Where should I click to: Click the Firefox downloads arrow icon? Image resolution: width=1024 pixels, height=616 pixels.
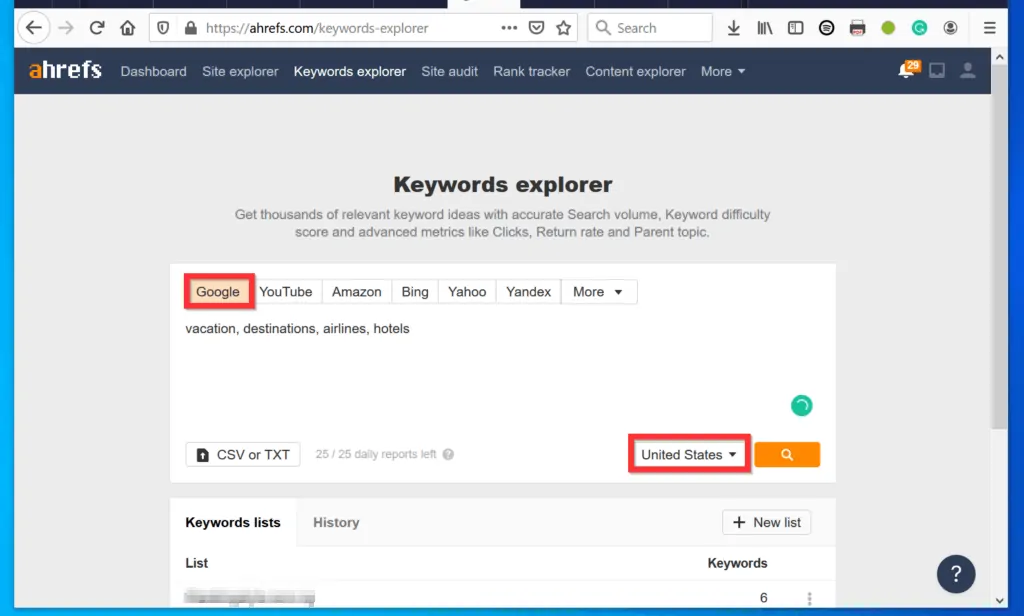(x=733, y=27)
